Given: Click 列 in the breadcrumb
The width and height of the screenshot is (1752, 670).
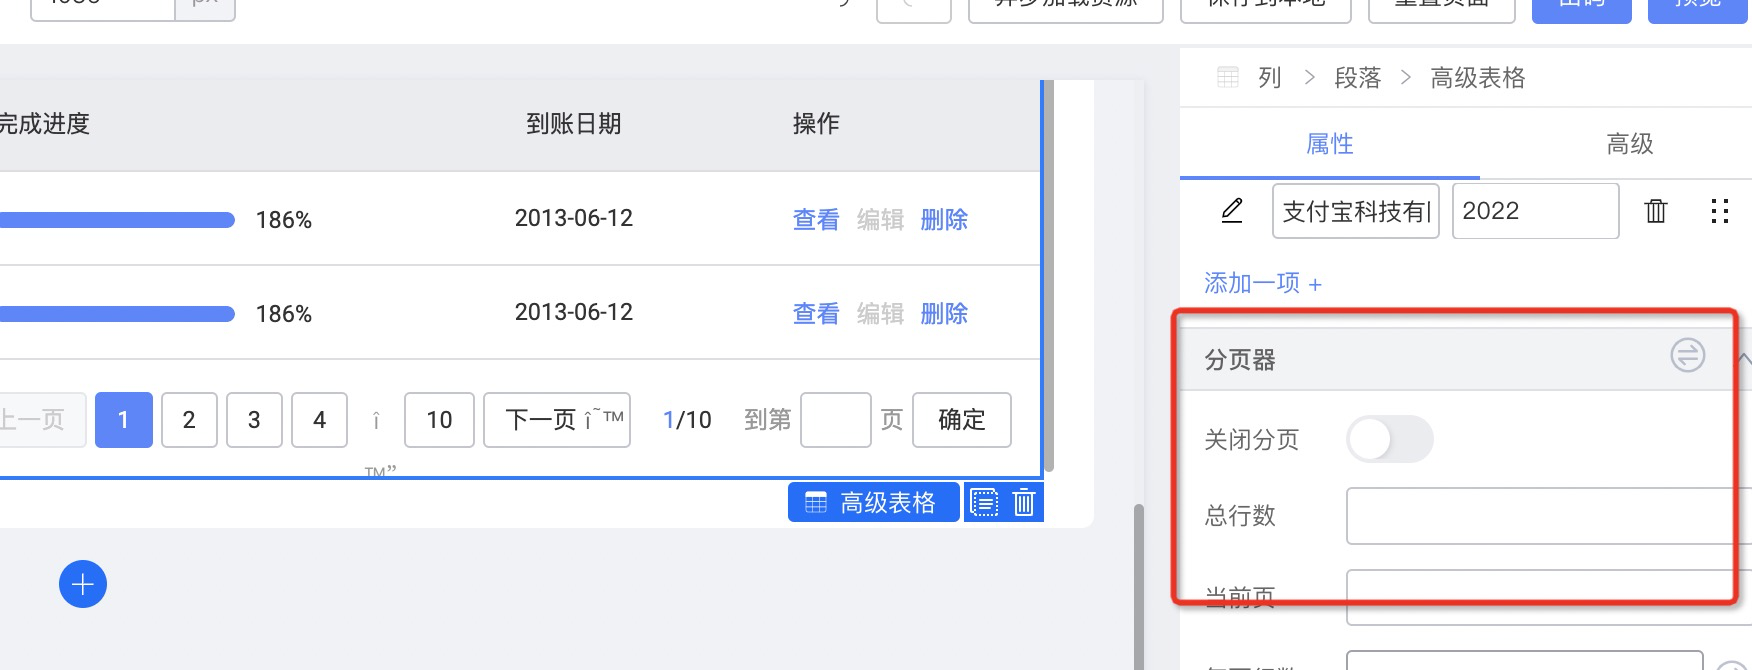Looking at the screenshot, I should tap(1270, 78).
